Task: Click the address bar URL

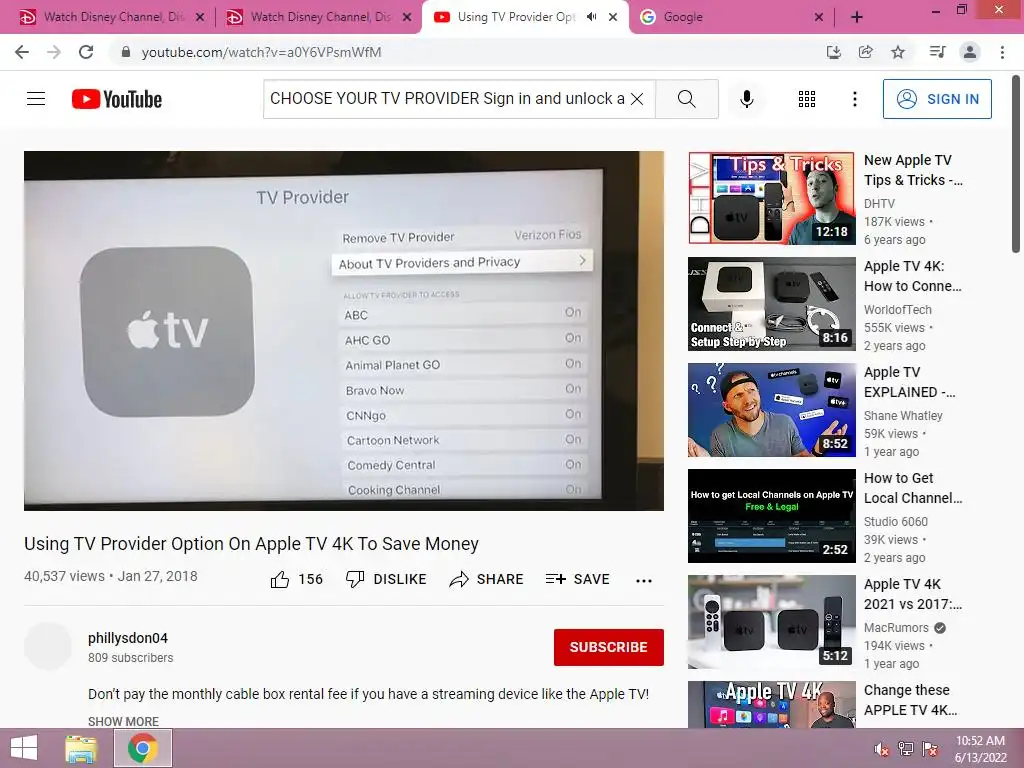Action: click(261, 52)
